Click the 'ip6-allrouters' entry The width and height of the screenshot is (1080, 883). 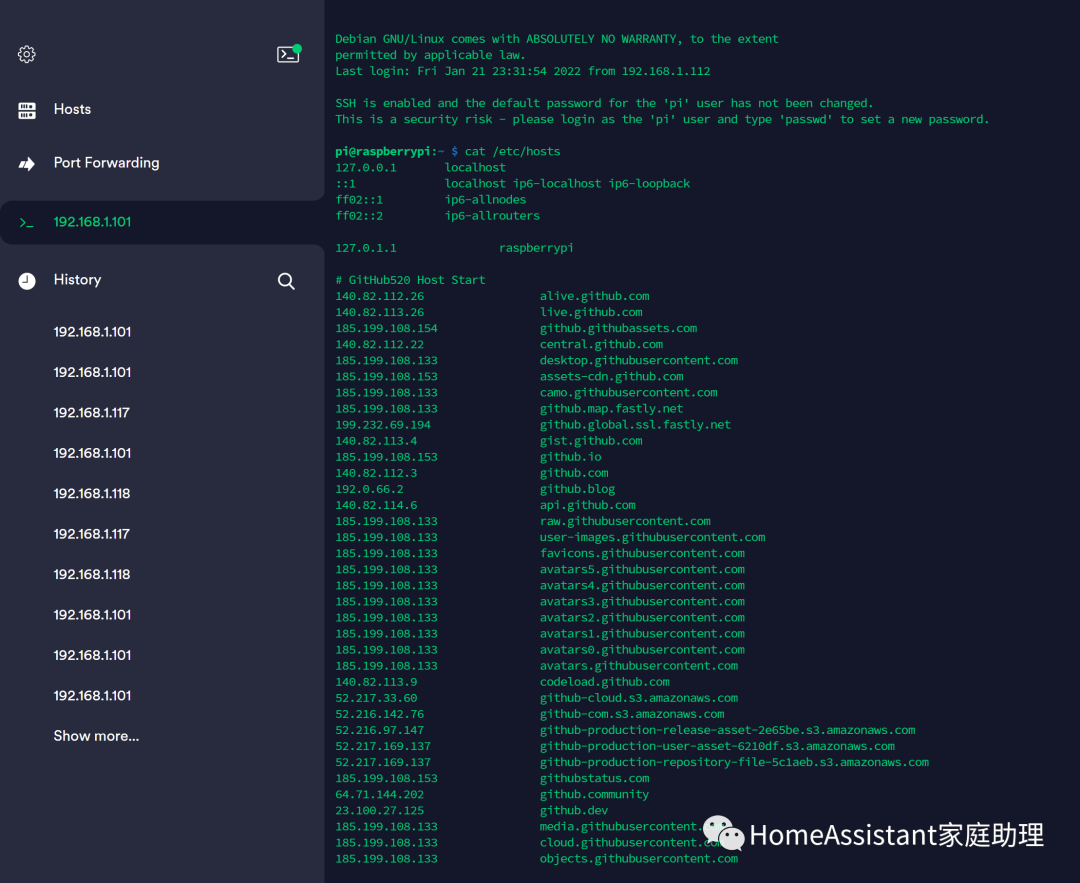click(x=492, y=216)
